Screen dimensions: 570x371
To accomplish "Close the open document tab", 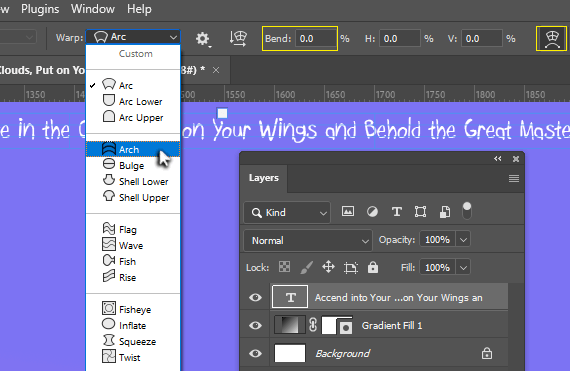I will 216,70.
